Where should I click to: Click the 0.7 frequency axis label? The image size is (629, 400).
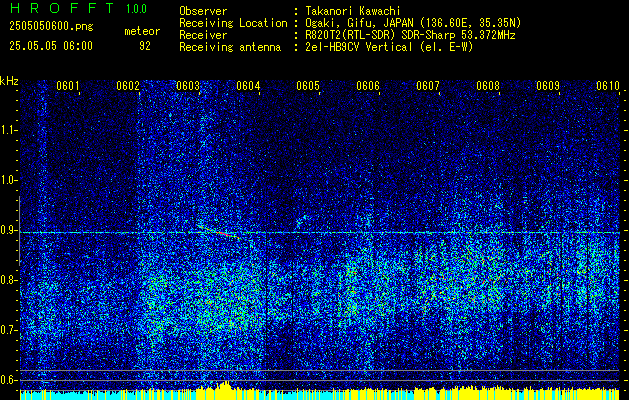7,330
